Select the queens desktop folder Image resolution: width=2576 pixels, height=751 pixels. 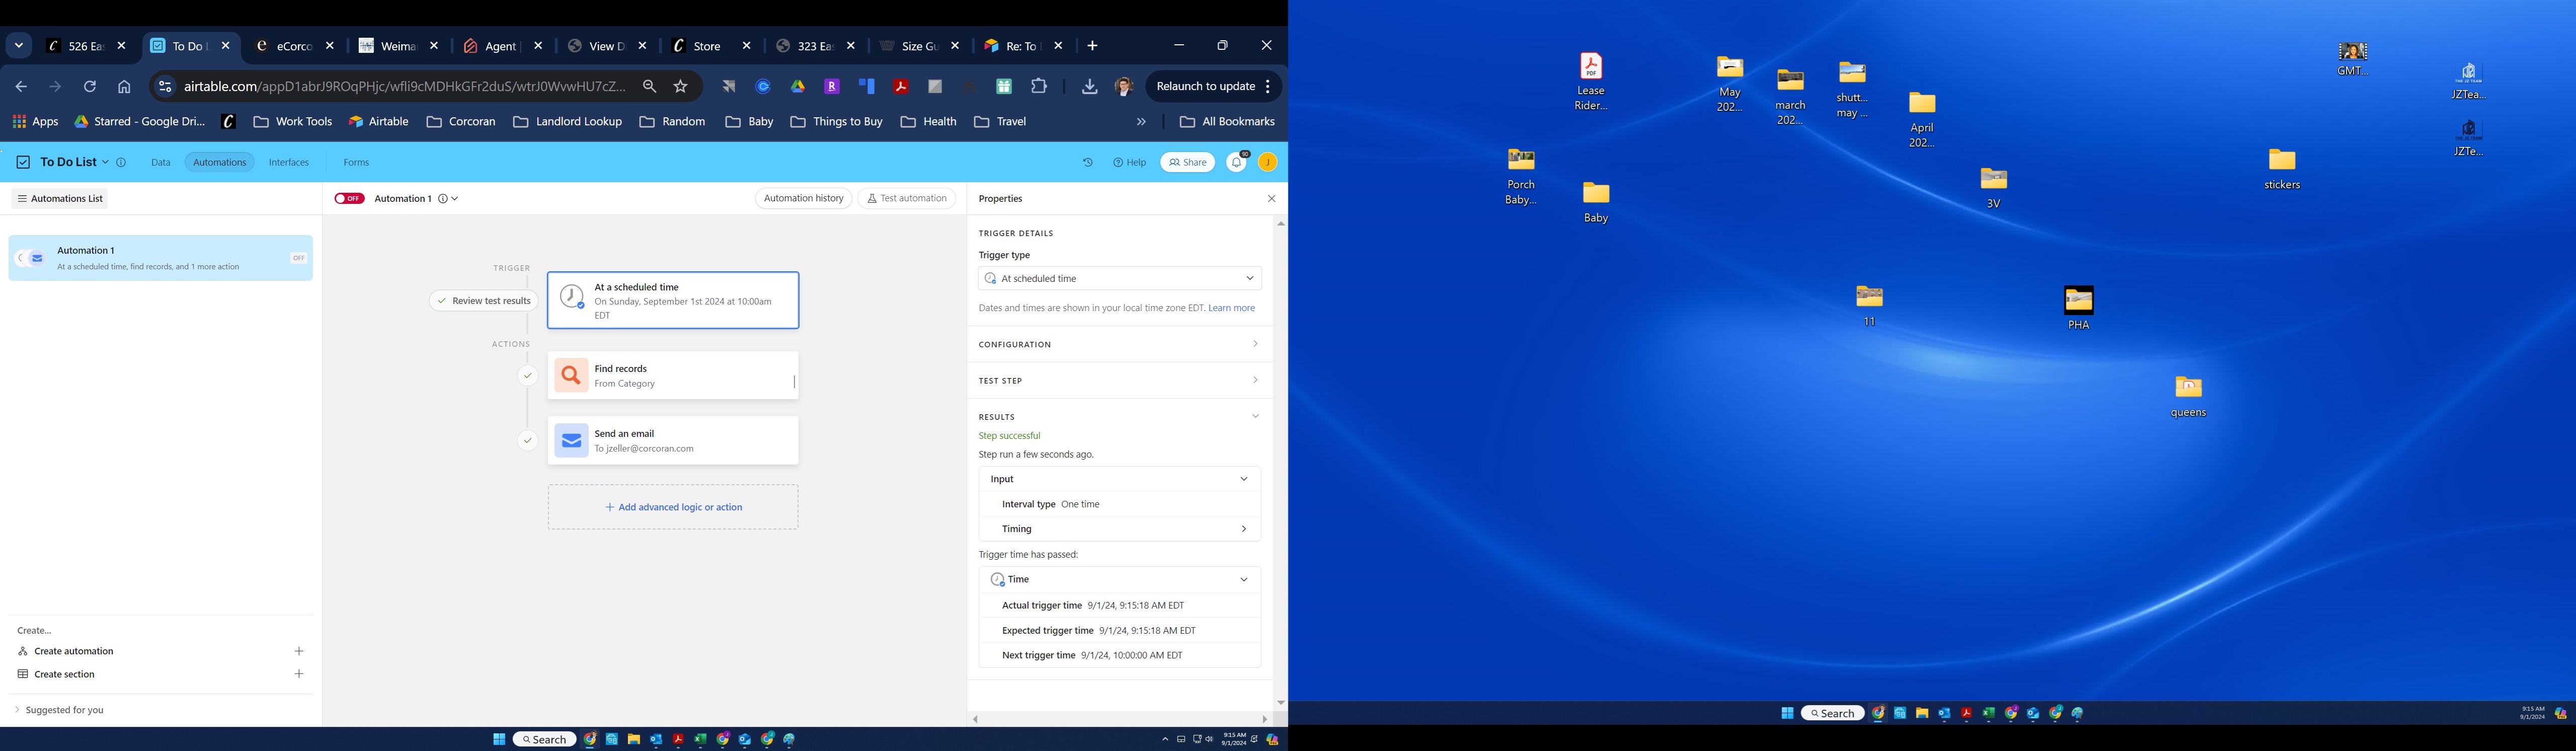(x=2188, y=397)
